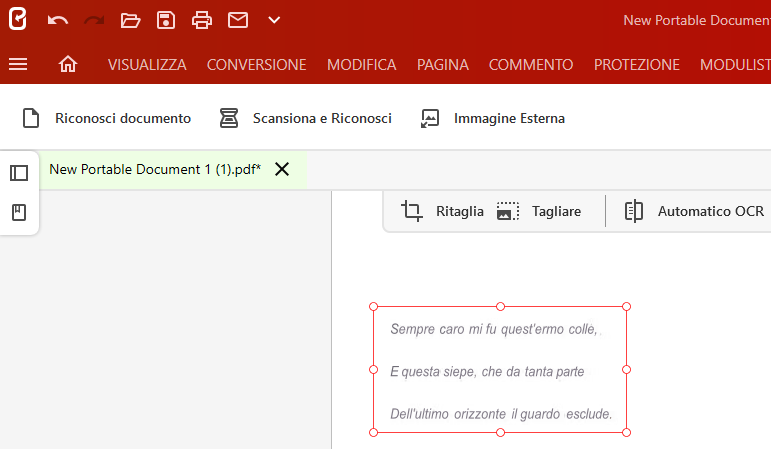Click the Tagliare label
The width and height of the screenshot is (771, 449).
pos(556,211)
